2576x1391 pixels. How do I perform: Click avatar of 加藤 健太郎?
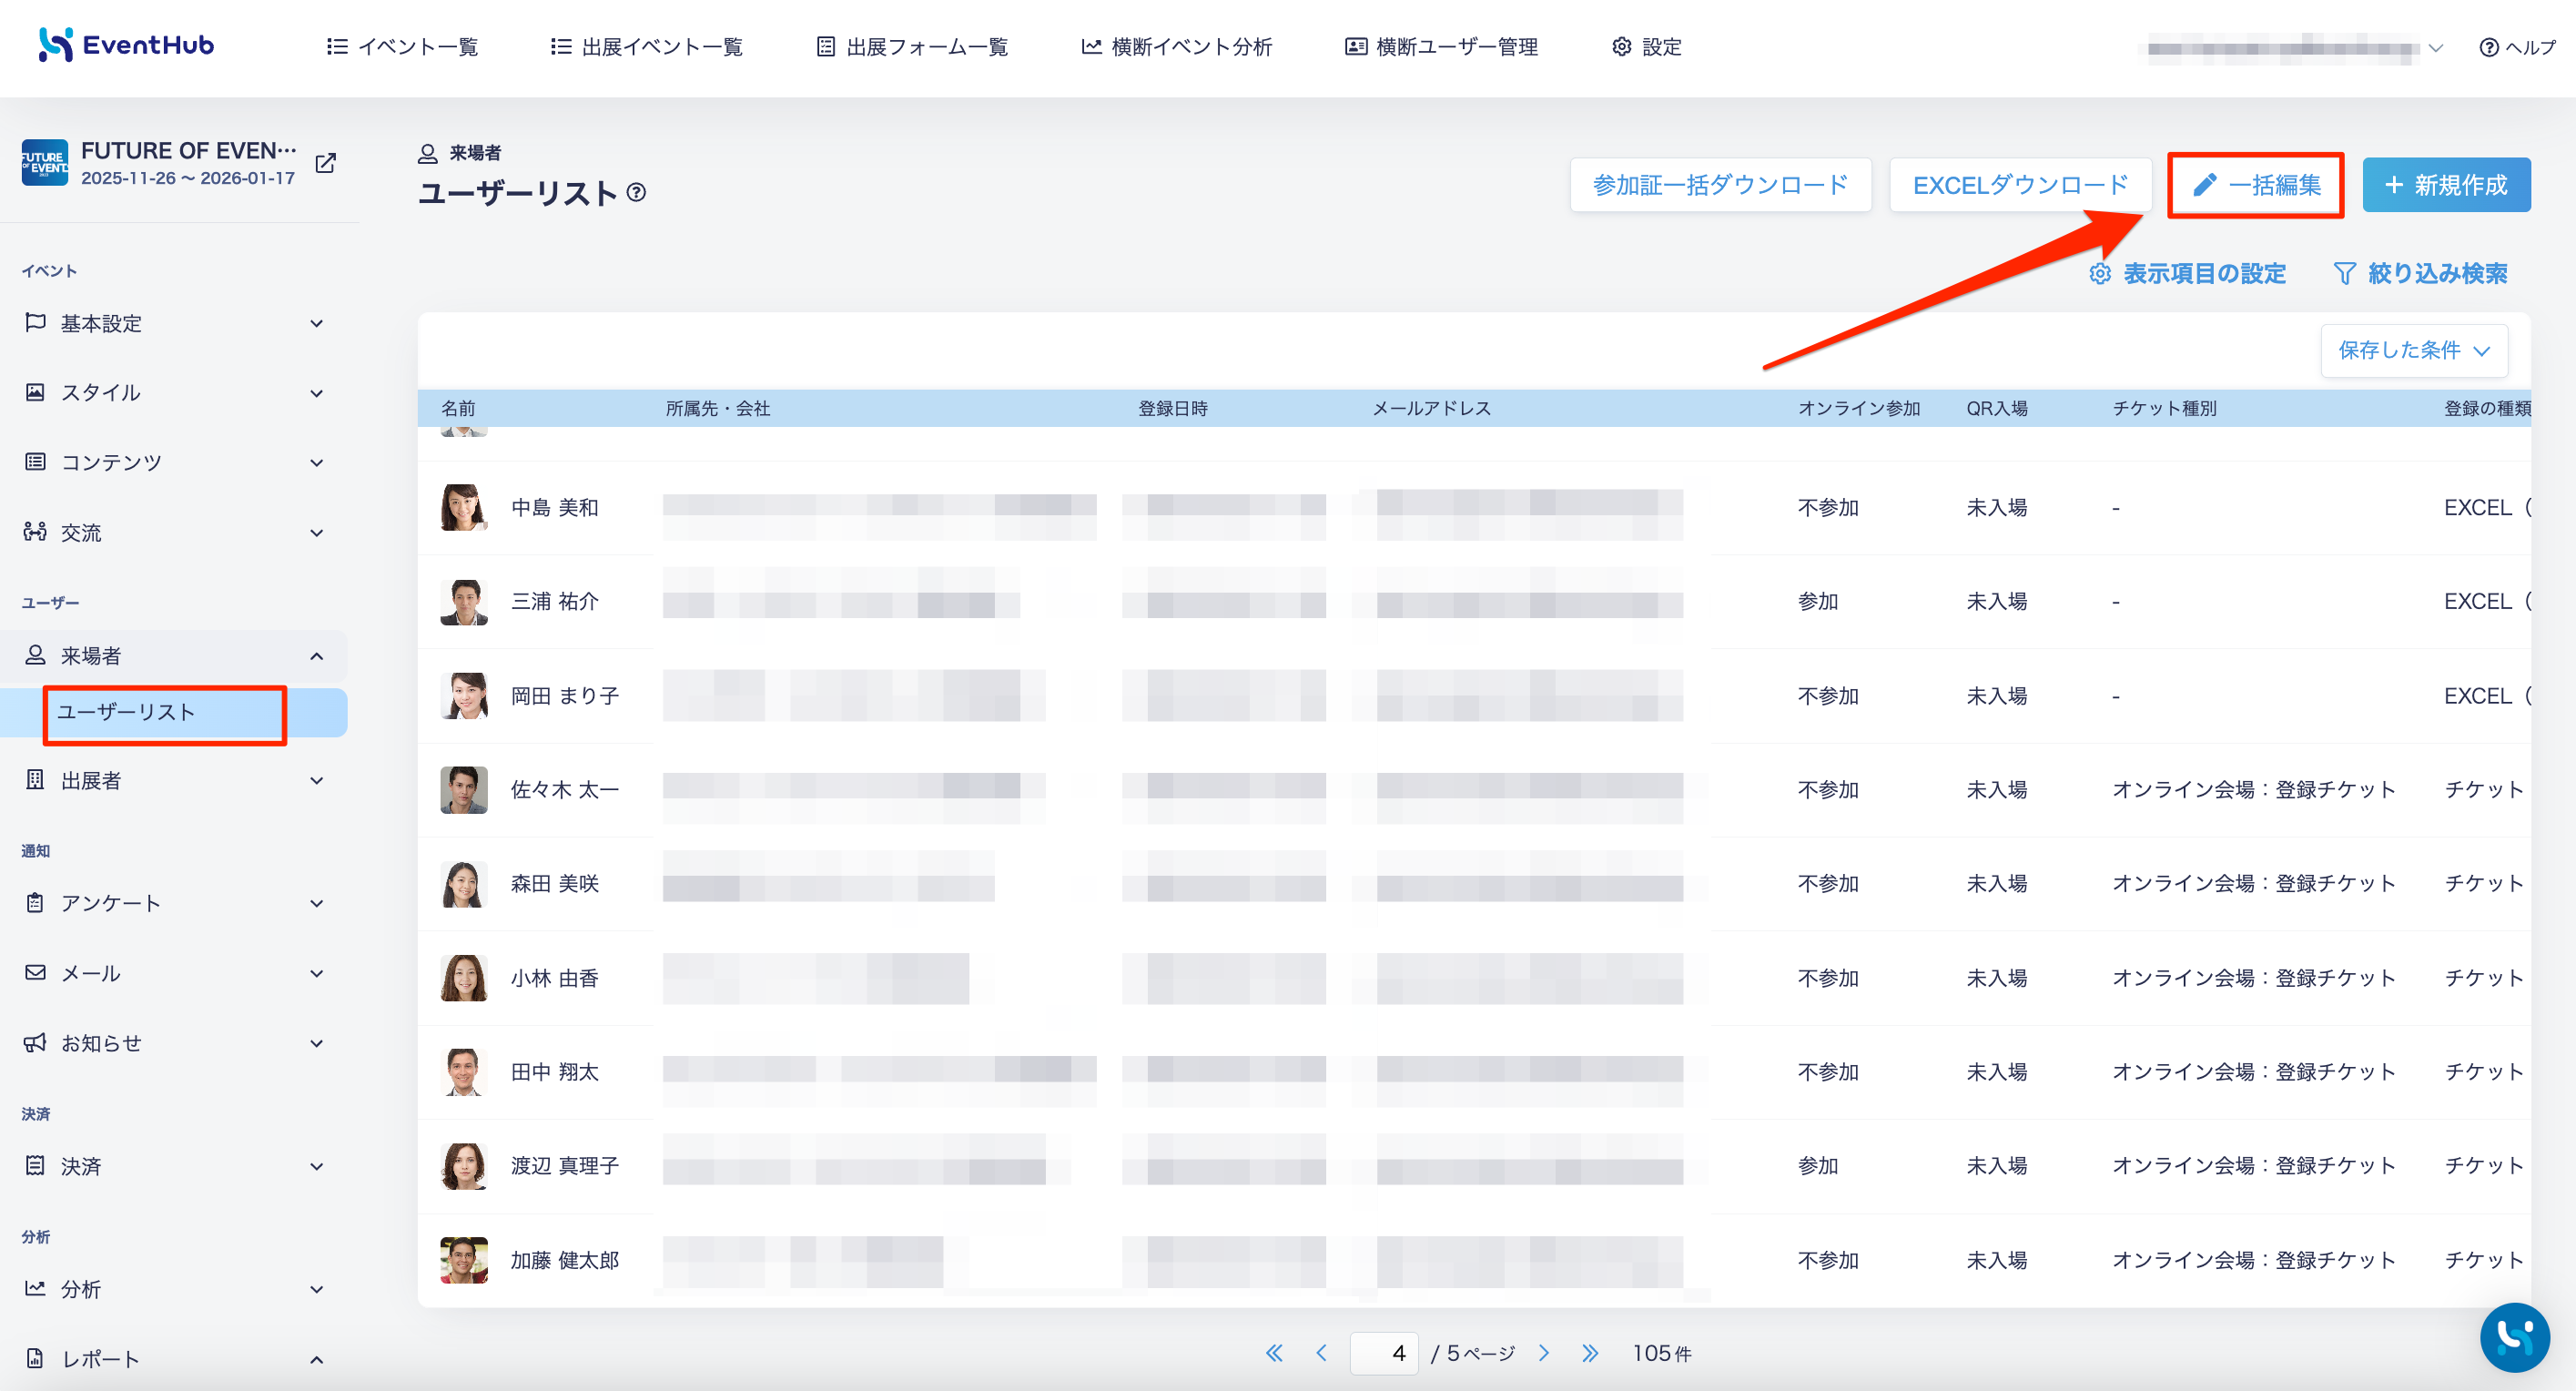[463, 1260]
